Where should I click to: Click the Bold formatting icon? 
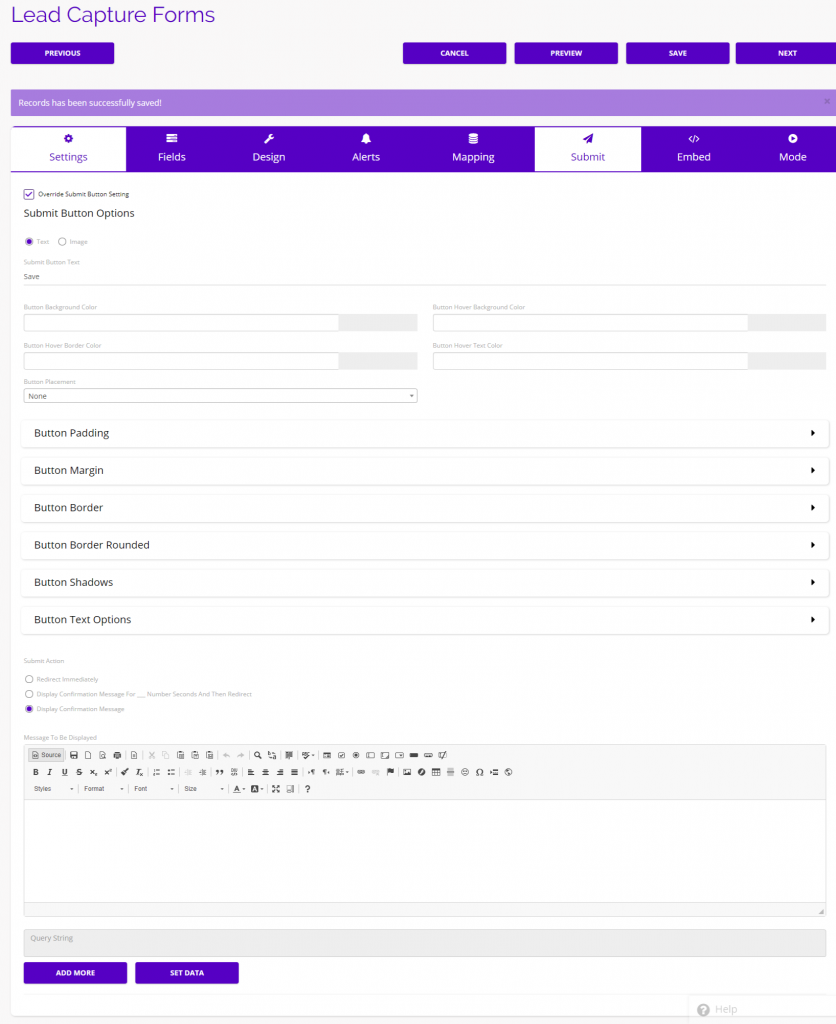point(36,771)
